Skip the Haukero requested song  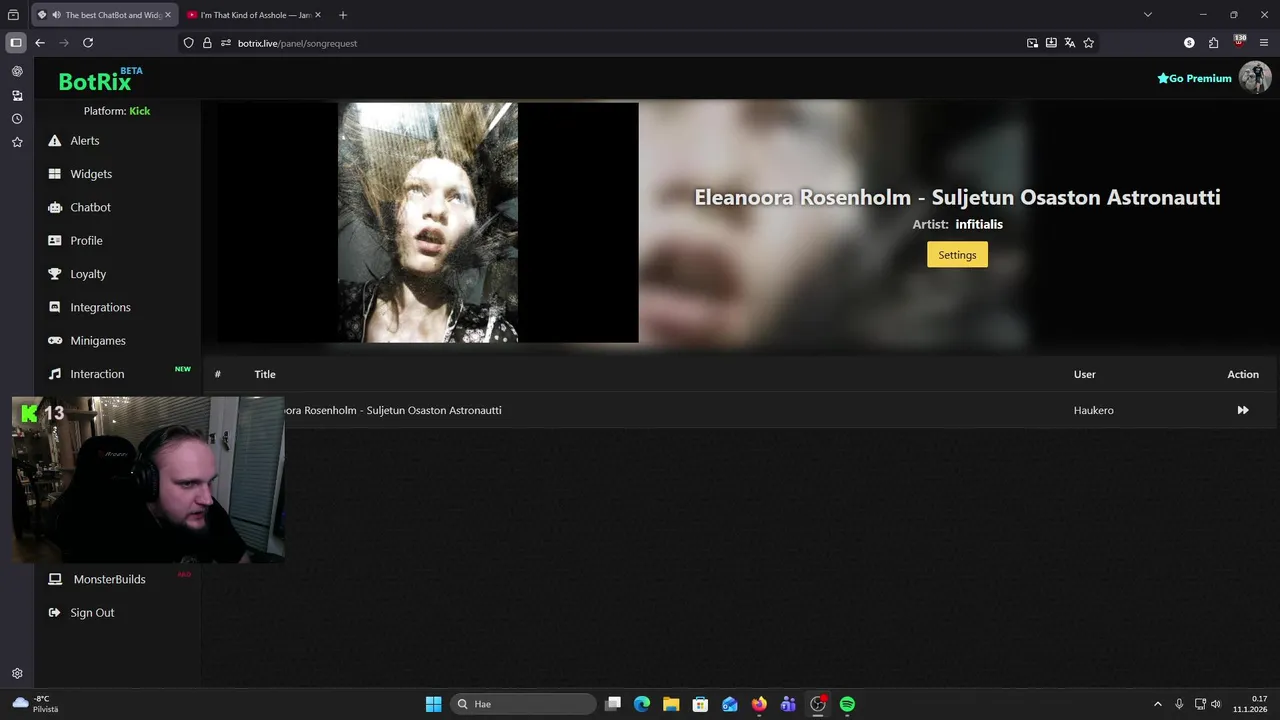1243,410
